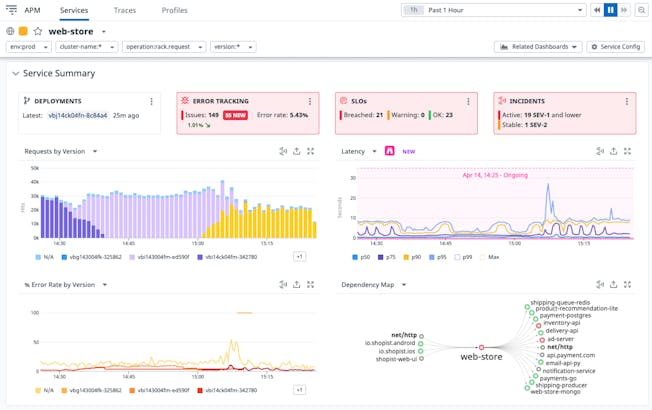Click the pause live data button
Viewport: 652px width, 410px height.
click(x=610, y=10)
